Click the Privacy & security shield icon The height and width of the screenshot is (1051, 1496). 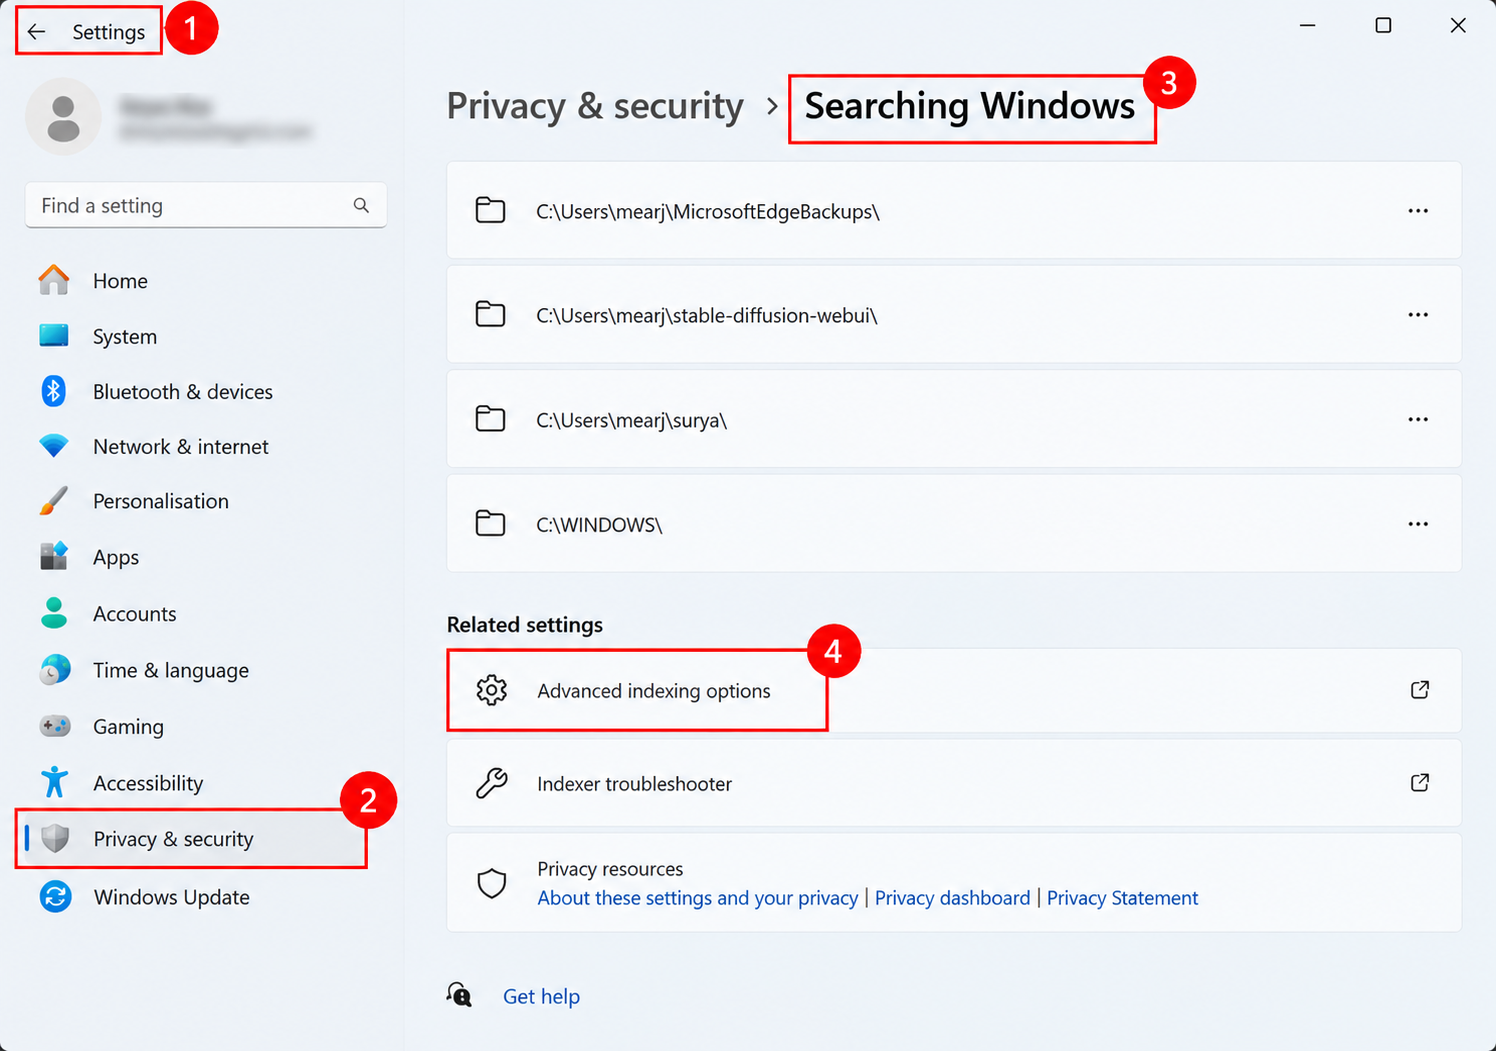[55, 838]
